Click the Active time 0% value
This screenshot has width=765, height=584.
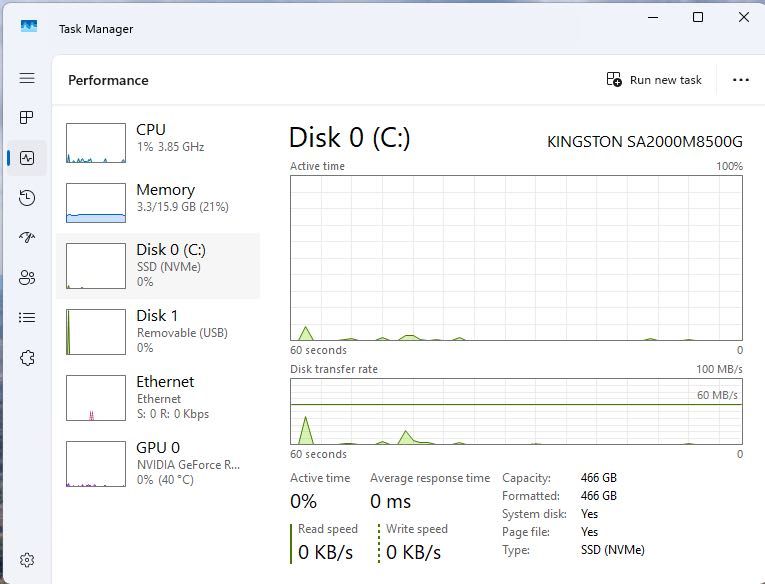coord(303,502)
